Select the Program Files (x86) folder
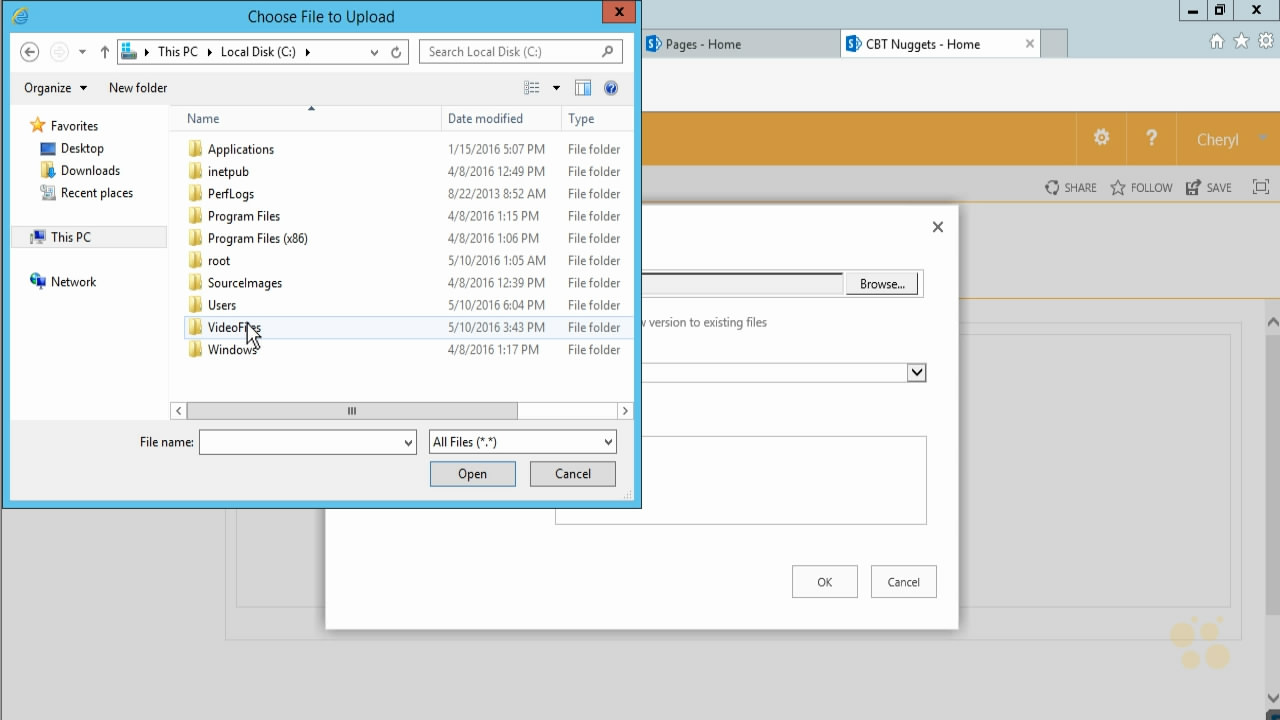This screenshot has height=720, width=1280. pos(258,238)
